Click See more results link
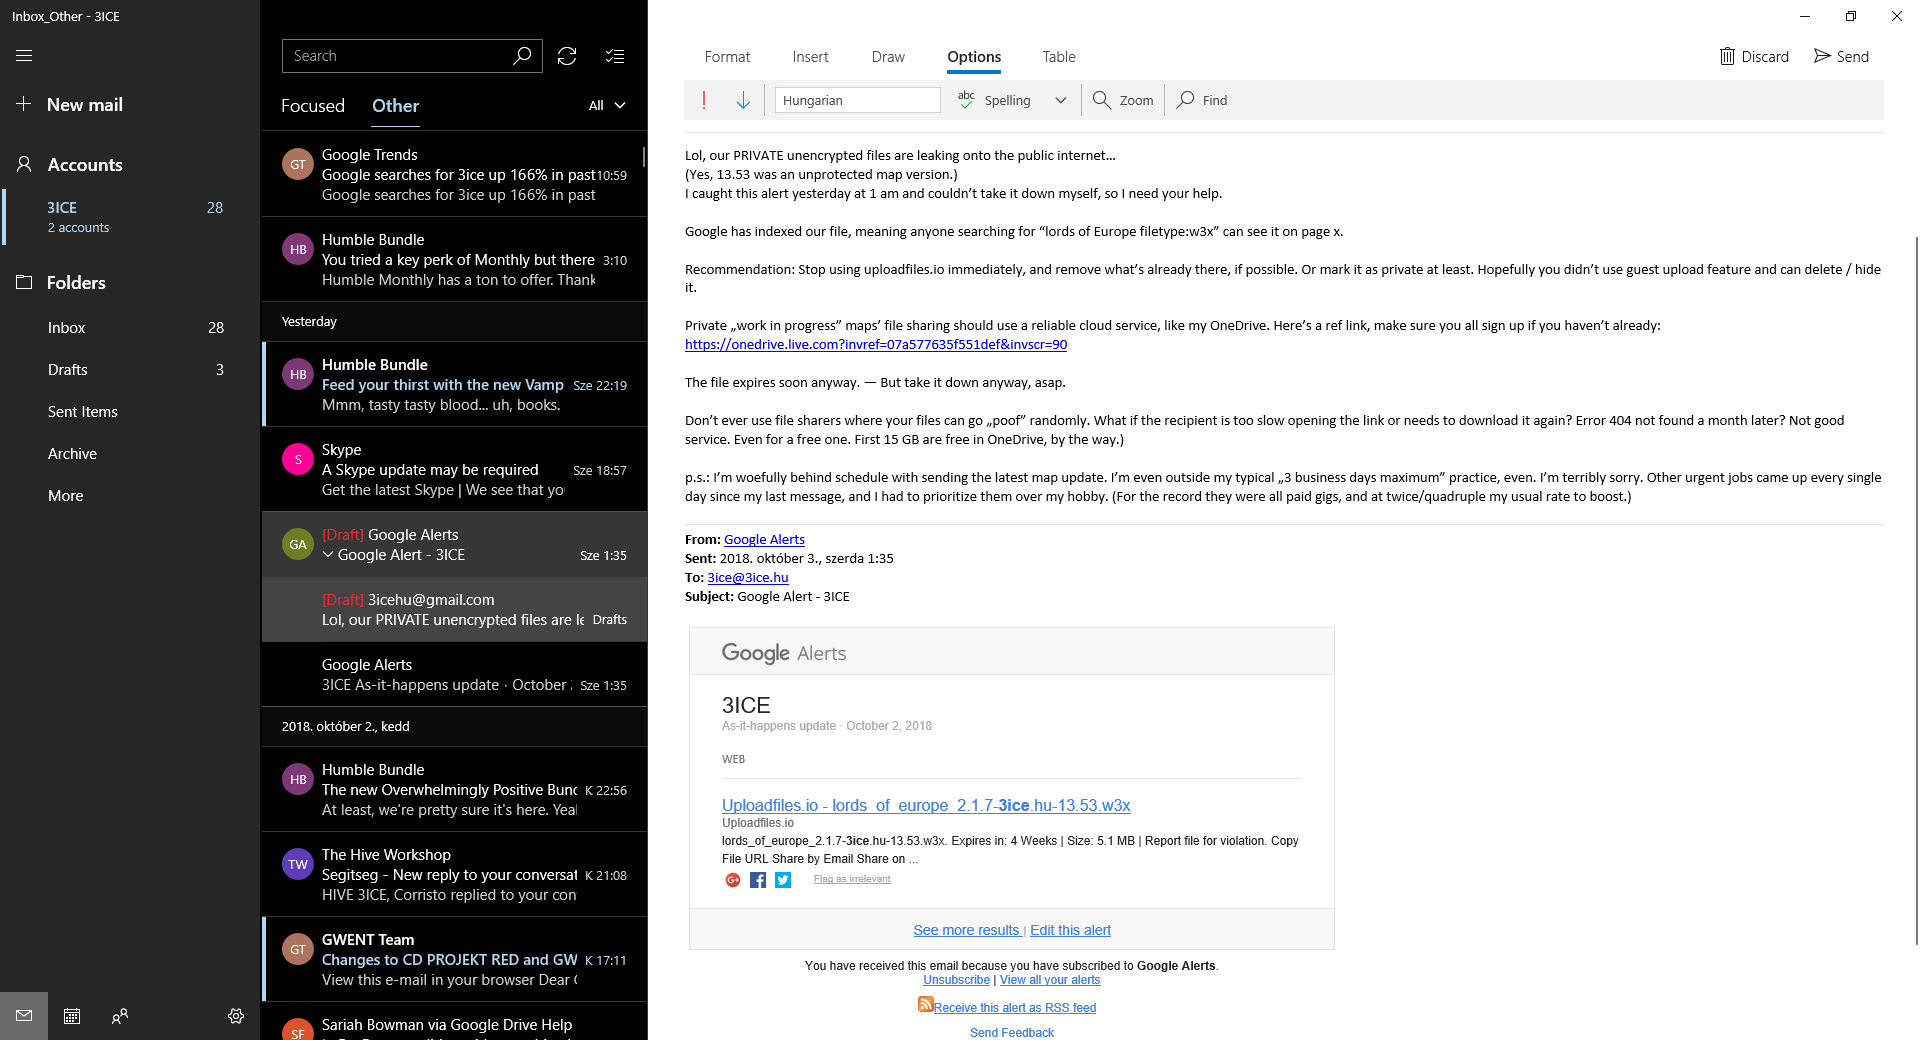 click(x=966, y=930)
